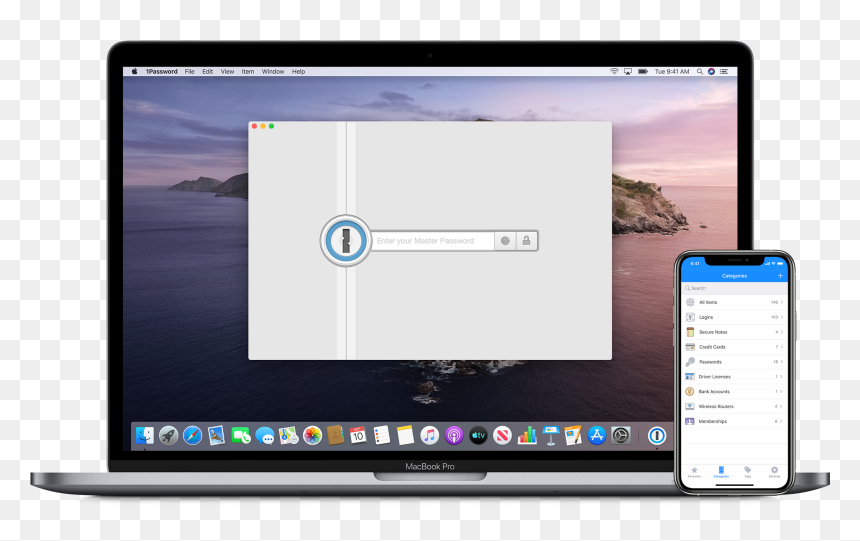This screenshot has width=860, height=541.
Task: Tap the Passwords key icon on iPhone
Action: click(690, 362)
